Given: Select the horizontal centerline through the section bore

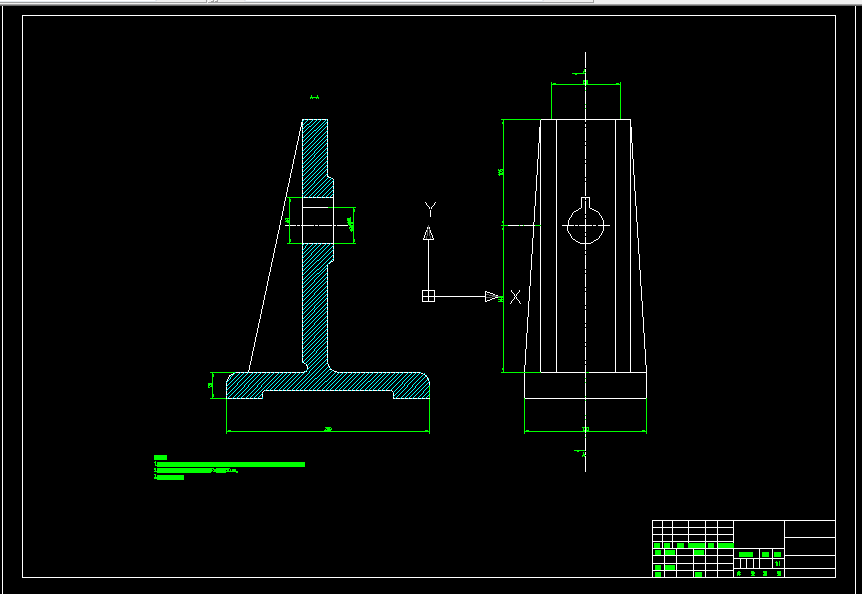Looking at the screenshot, I should tap(319, 225).
